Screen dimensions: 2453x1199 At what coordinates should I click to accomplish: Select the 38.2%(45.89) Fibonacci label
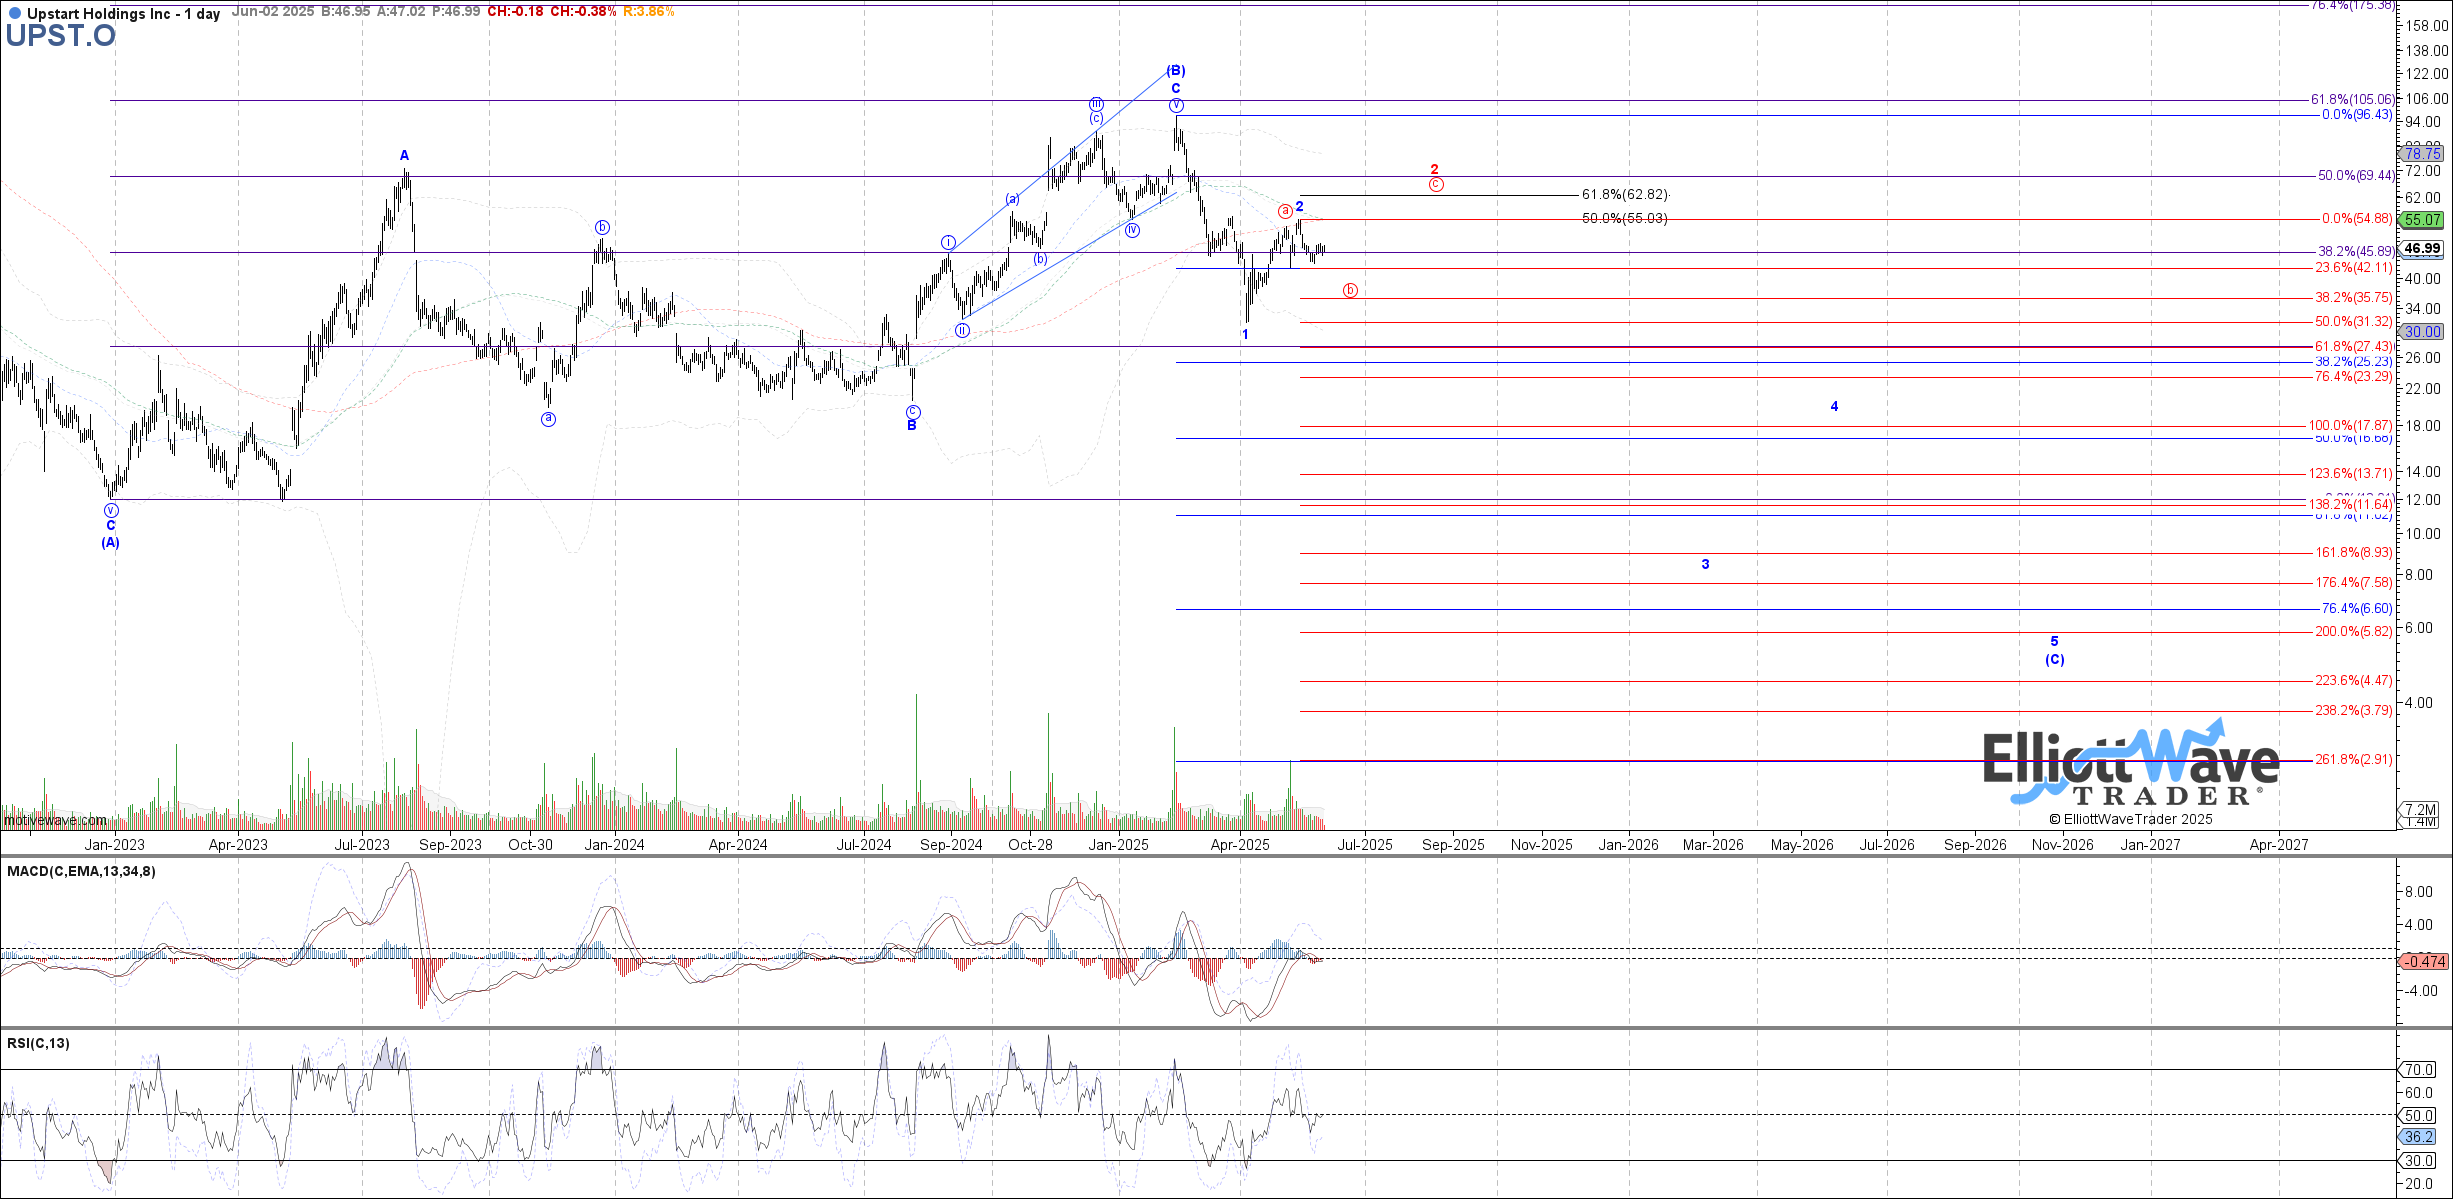coord(2356,252)
